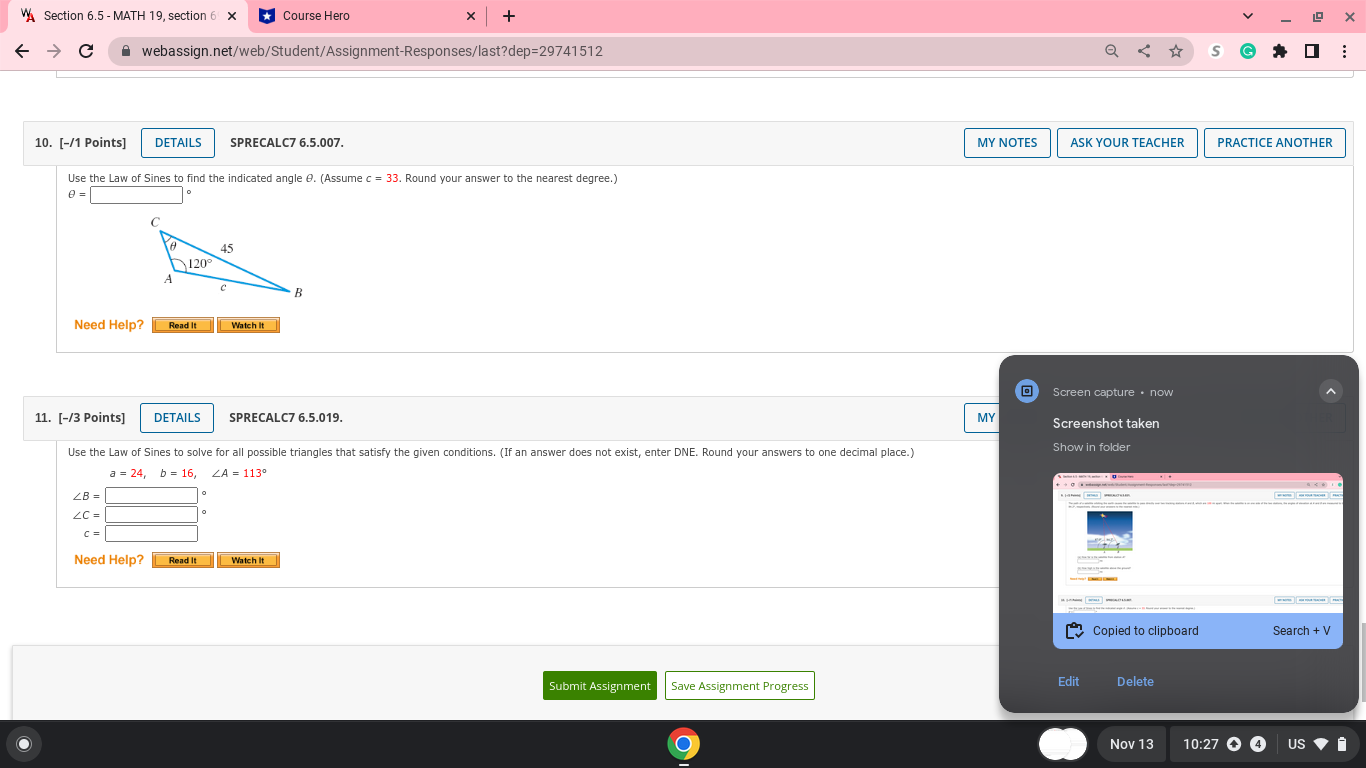The width and height of the screenshot is (1366, 768).
Task: Bookmark this page with the star icon
Action: pyautogui.click(x=1176, y=50)
